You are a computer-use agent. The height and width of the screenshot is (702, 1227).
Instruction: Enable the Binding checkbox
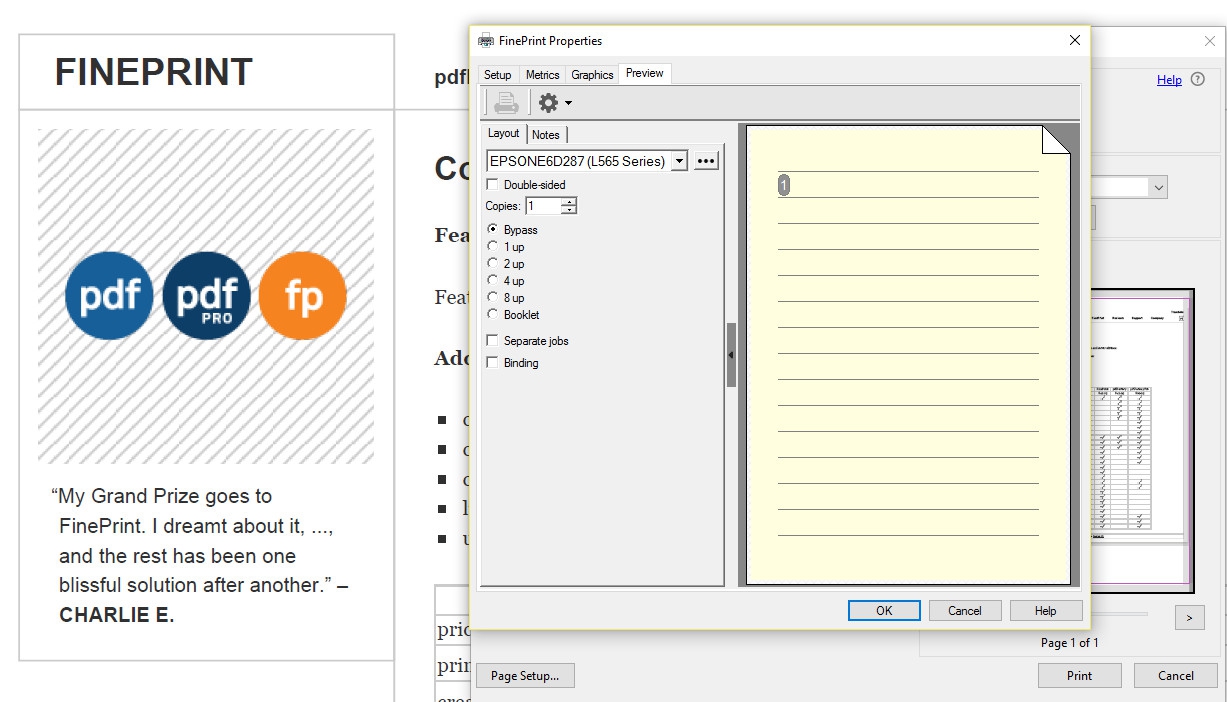tap(492, 363)
